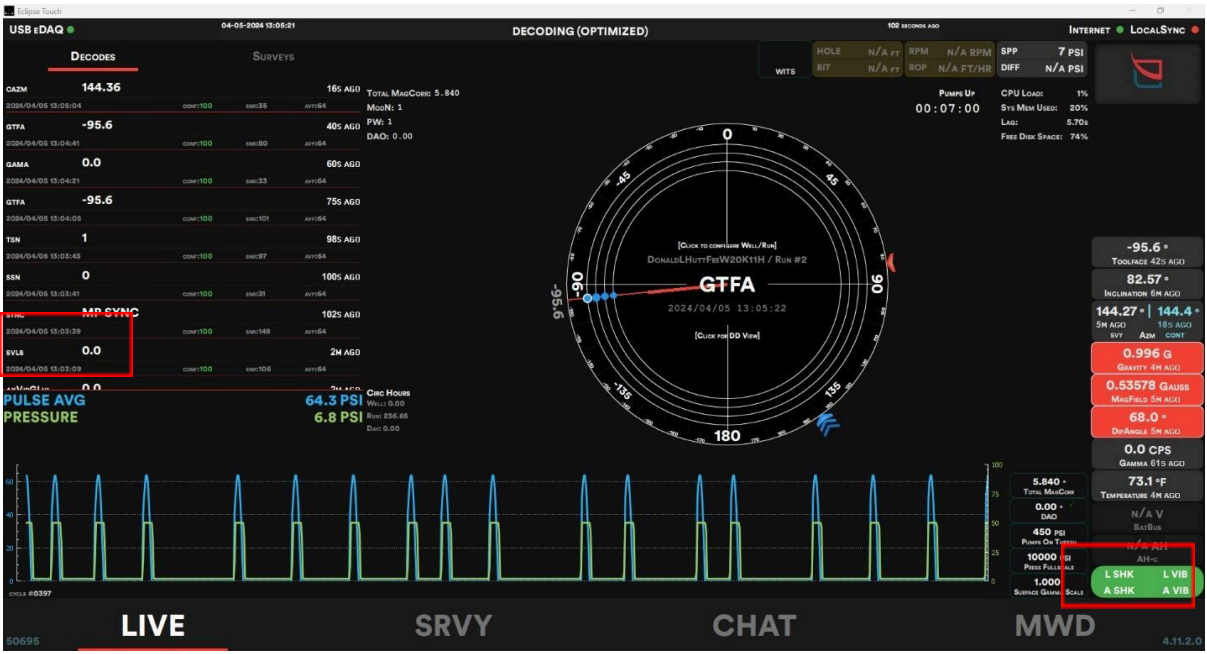This screenshot has height=654, width=1207.
Task: Toggle the red Gravity alert tile
Action: 1146,359
